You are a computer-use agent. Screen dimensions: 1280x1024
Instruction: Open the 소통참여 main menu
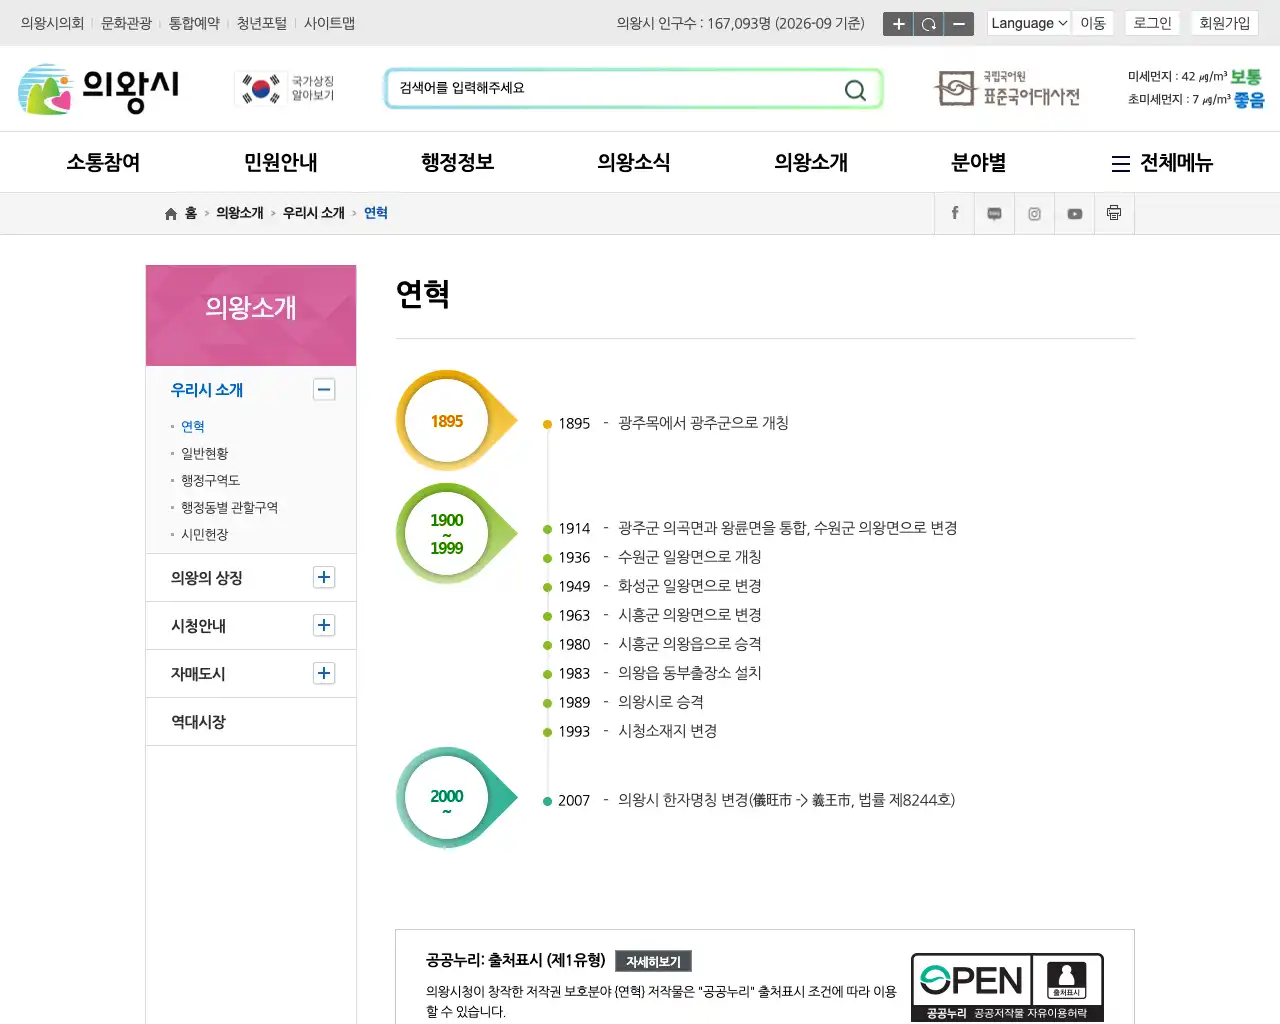[103, 162]
